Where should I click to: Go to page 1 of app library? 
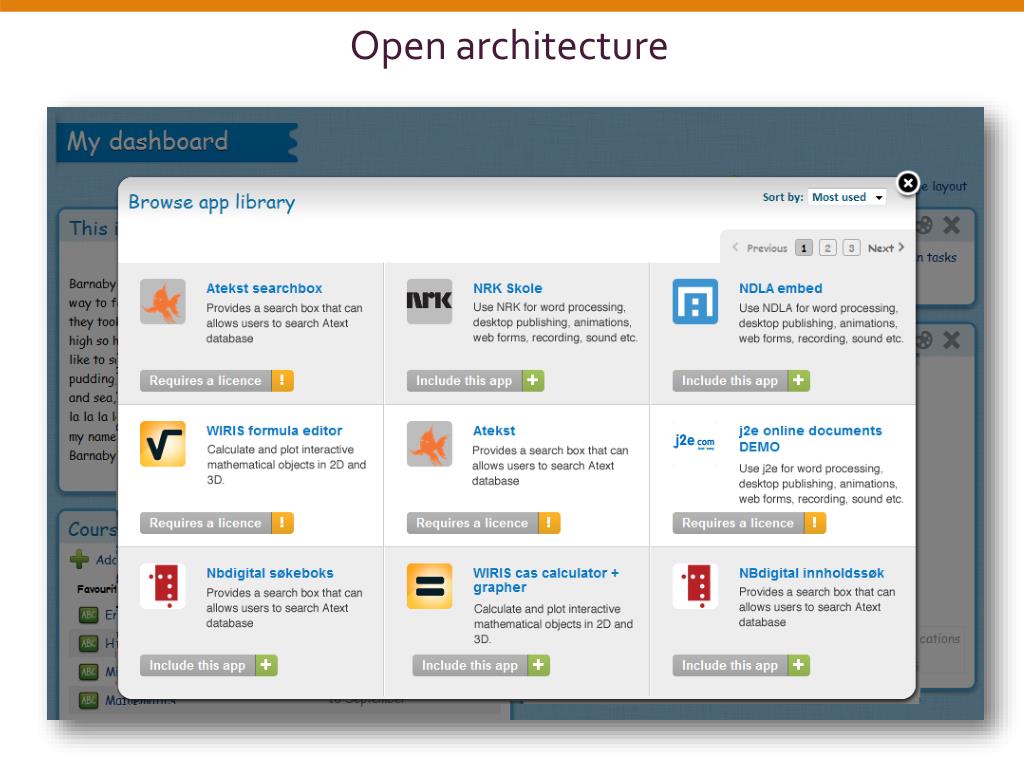click(804, 248)
